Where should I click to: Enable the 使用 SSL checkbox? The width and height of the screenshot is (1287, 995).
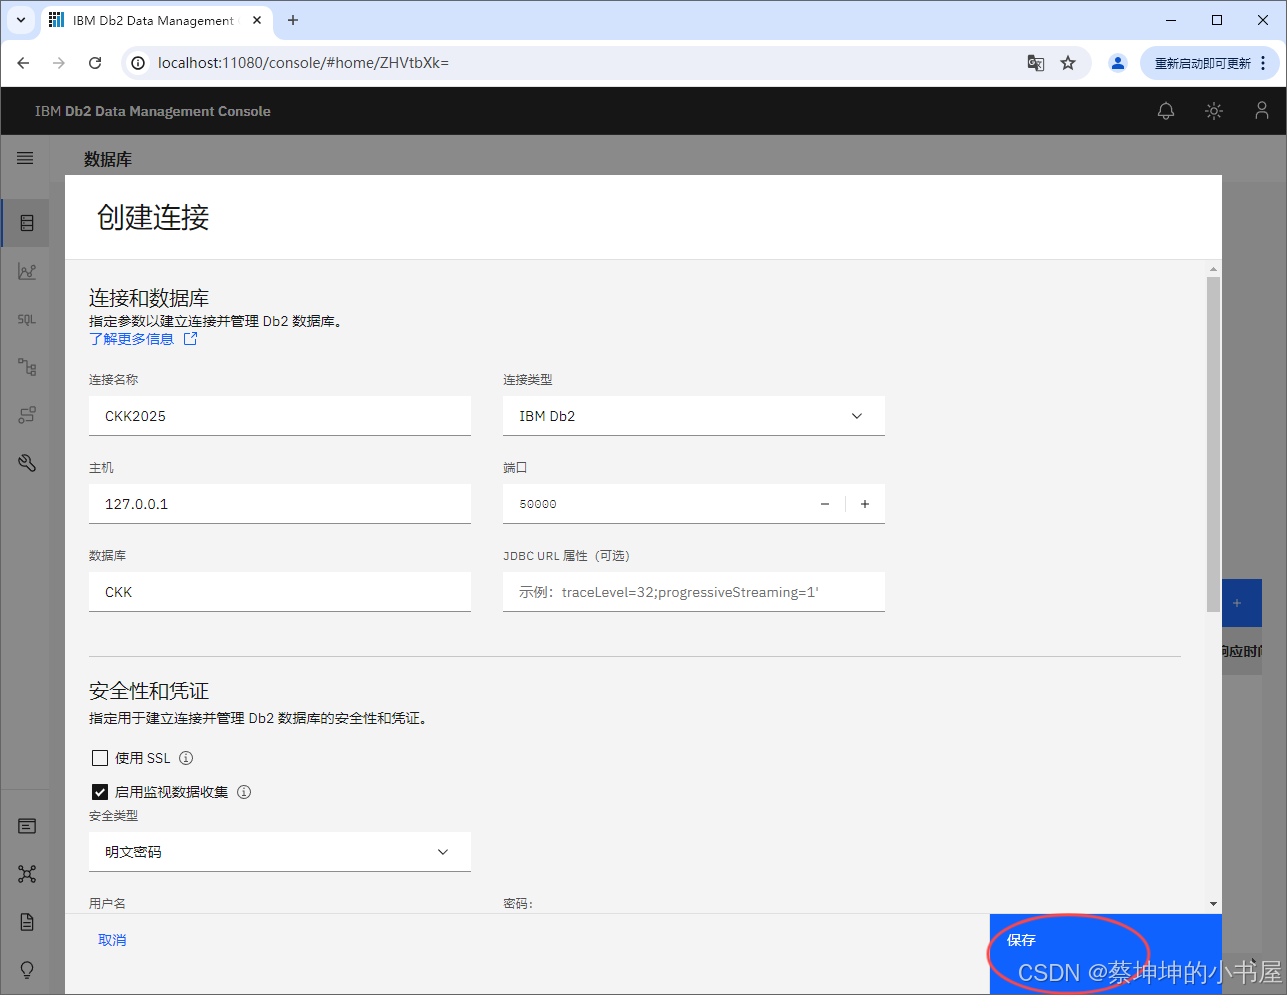pyautogui.click(x=100, y=757)
